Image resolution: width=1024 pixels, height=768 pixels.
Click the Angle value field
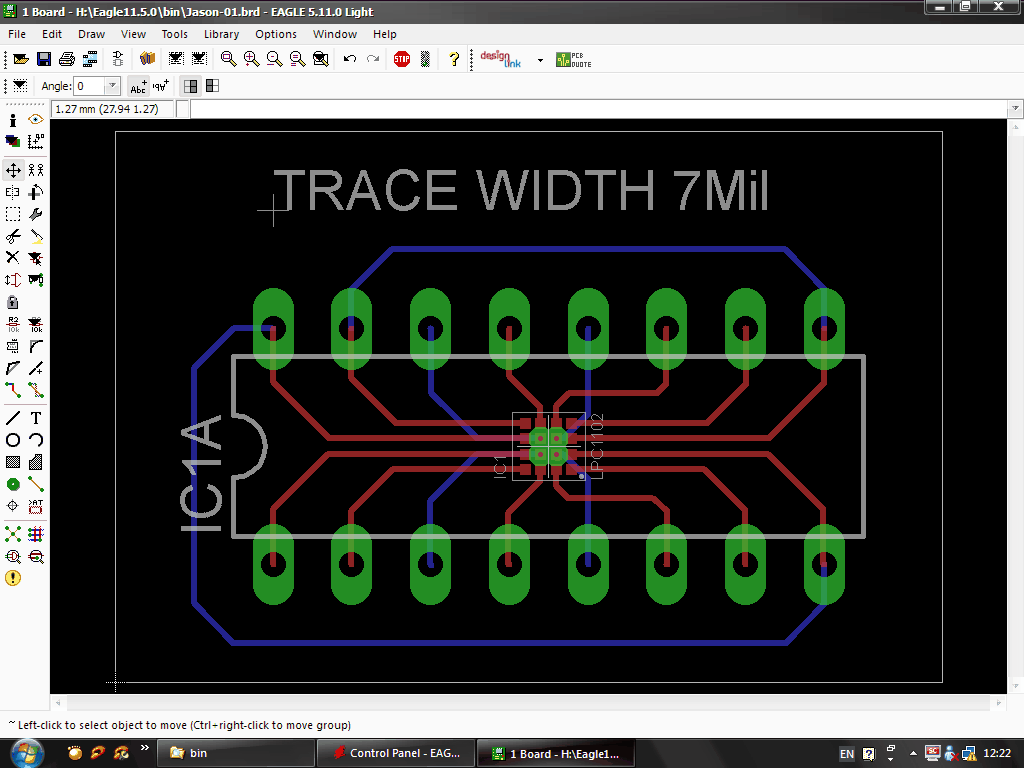pyautogui.click(x=90, y=86)
